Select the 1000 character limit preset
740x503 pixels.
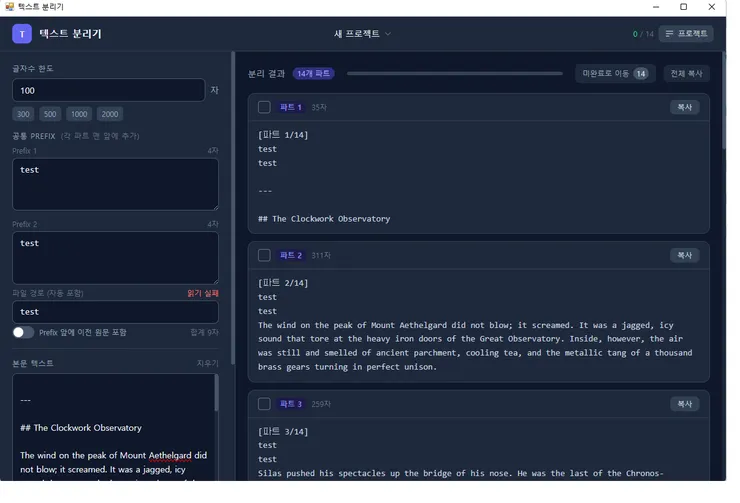click(80, 114)
